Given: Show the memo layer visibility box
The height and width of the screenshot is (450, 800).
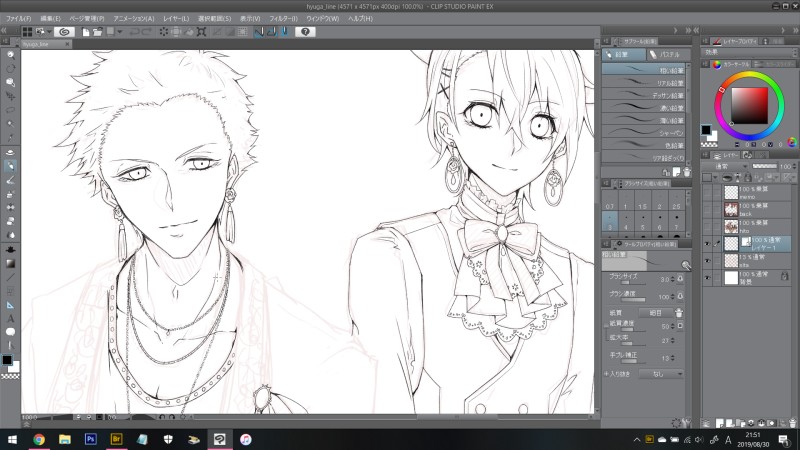Looking at the screenshot, I should click(x=707, y=192).
